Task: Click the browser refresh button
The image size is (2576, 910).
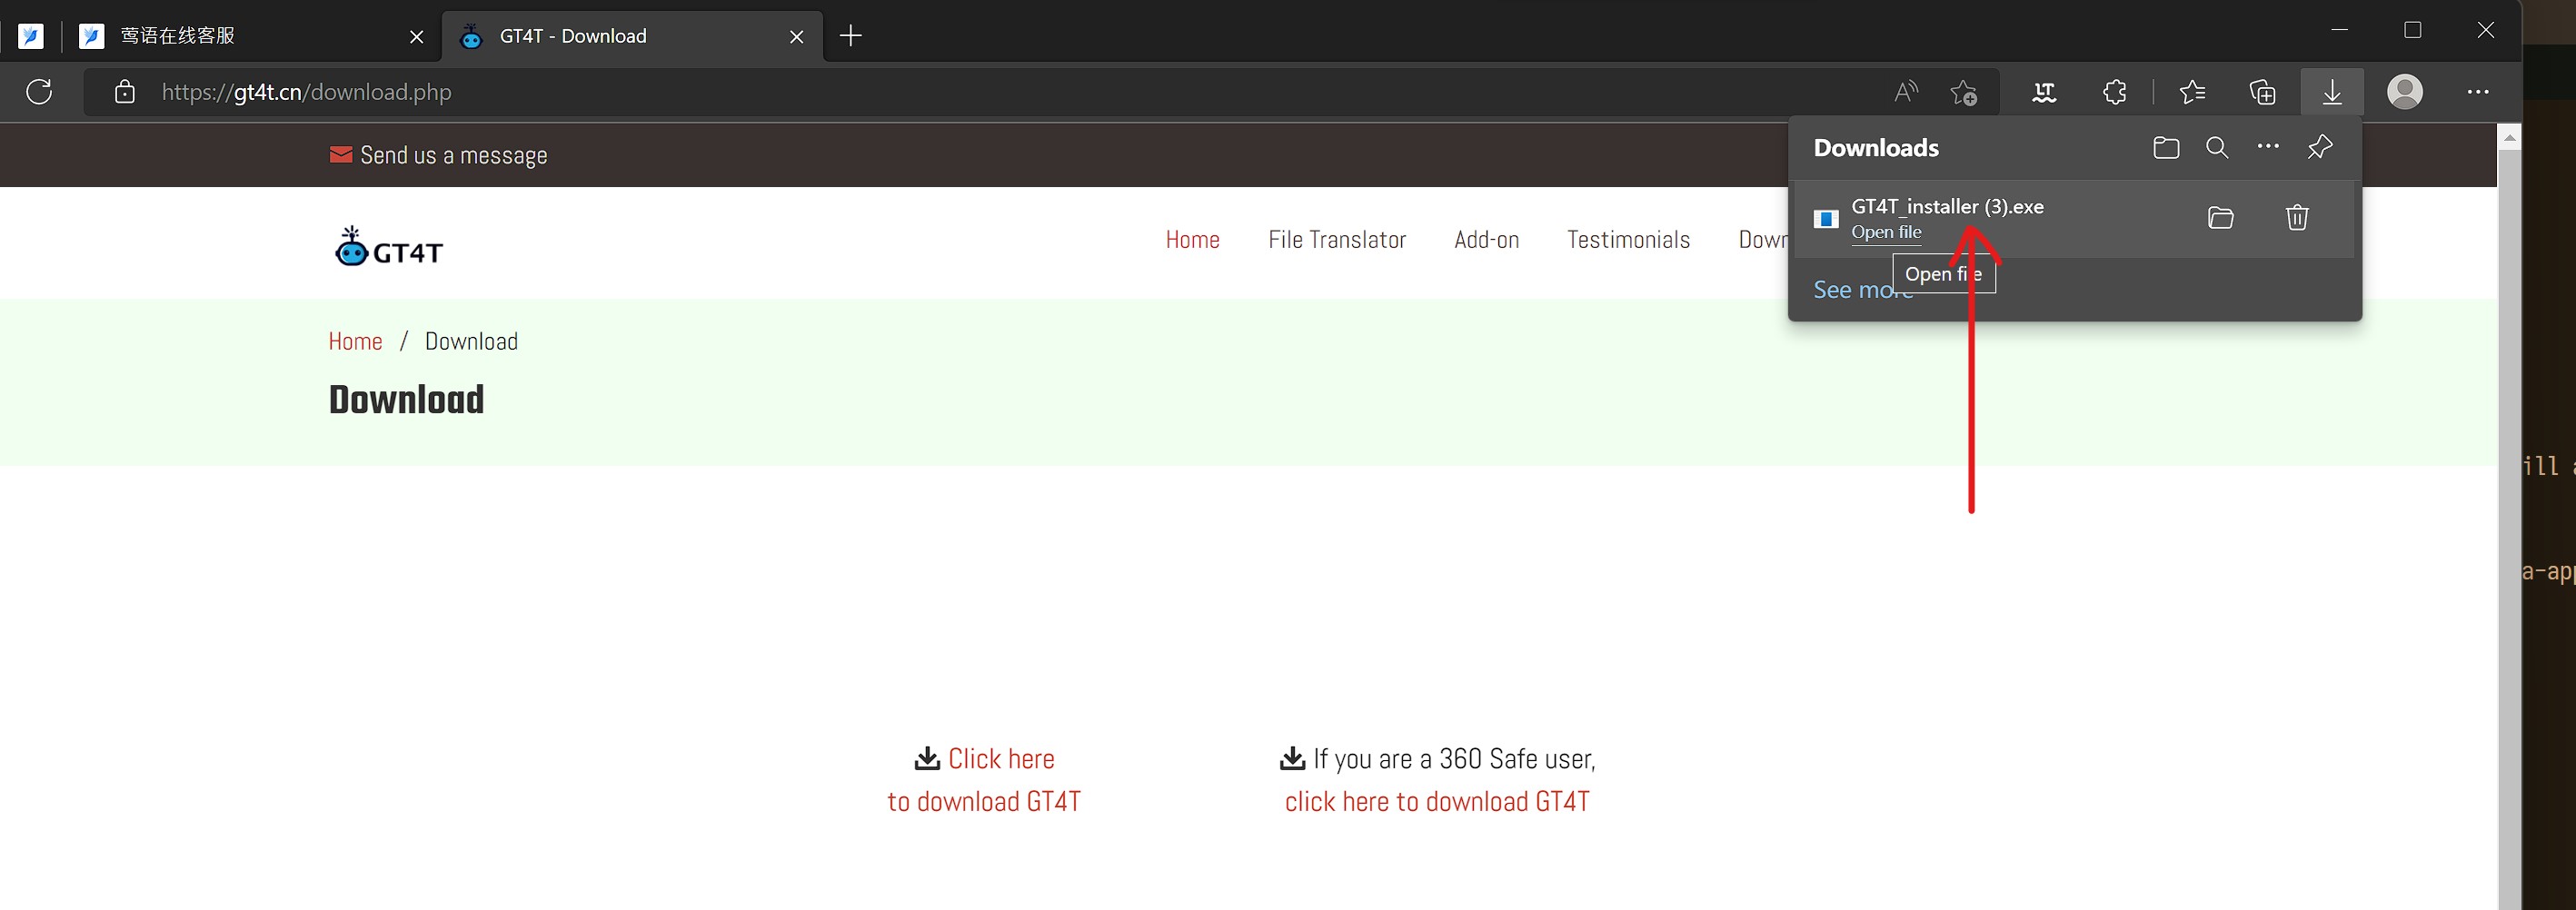Action: tap(39, 92)
